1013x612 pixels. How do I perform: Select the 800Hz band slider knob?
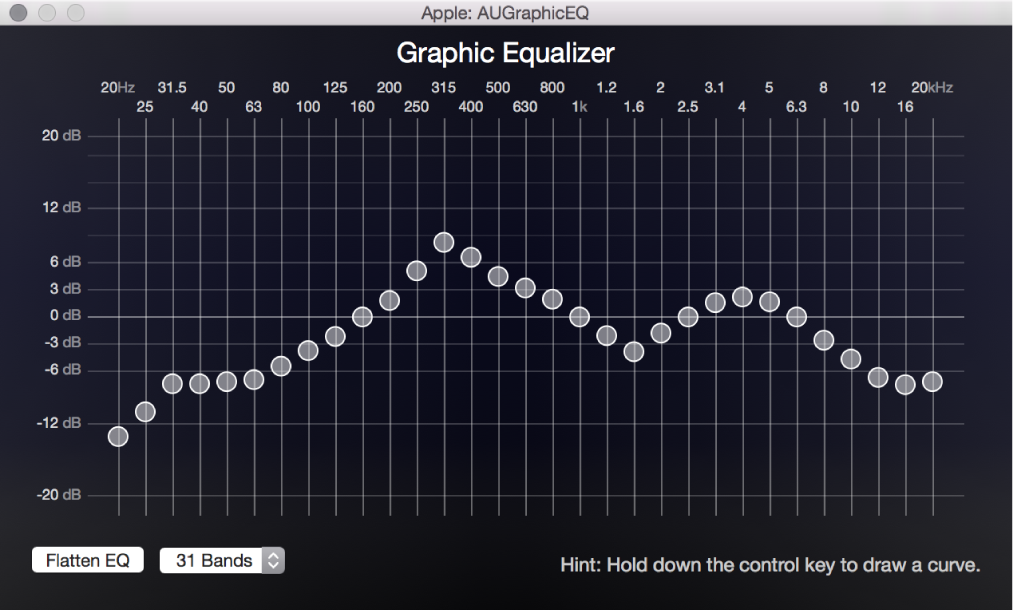(551, 297)
